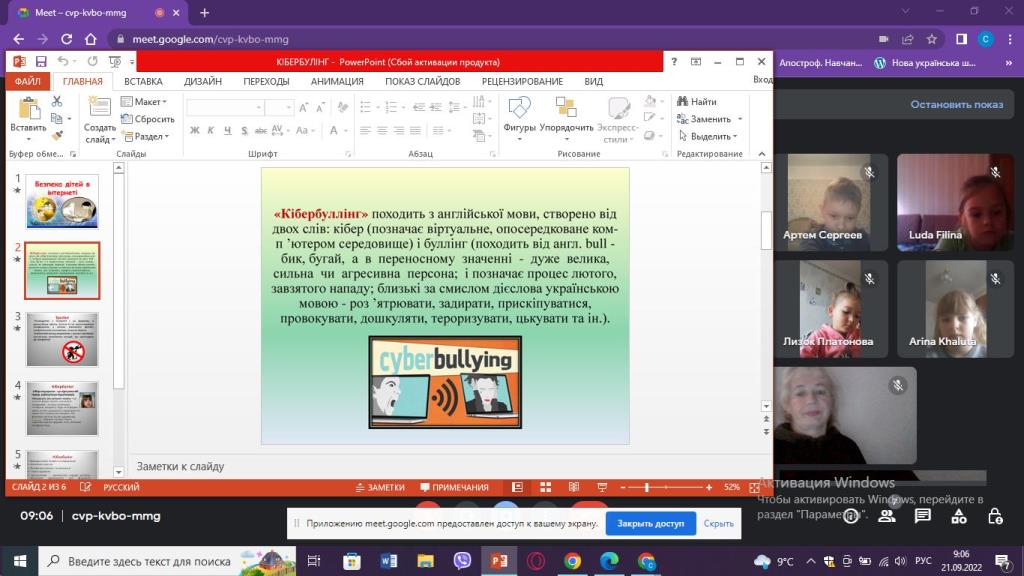Toggle underline (Ч) formatting
Image resolution: width=1024 pixels, height=576 pixels.
(x=227, y=131)
